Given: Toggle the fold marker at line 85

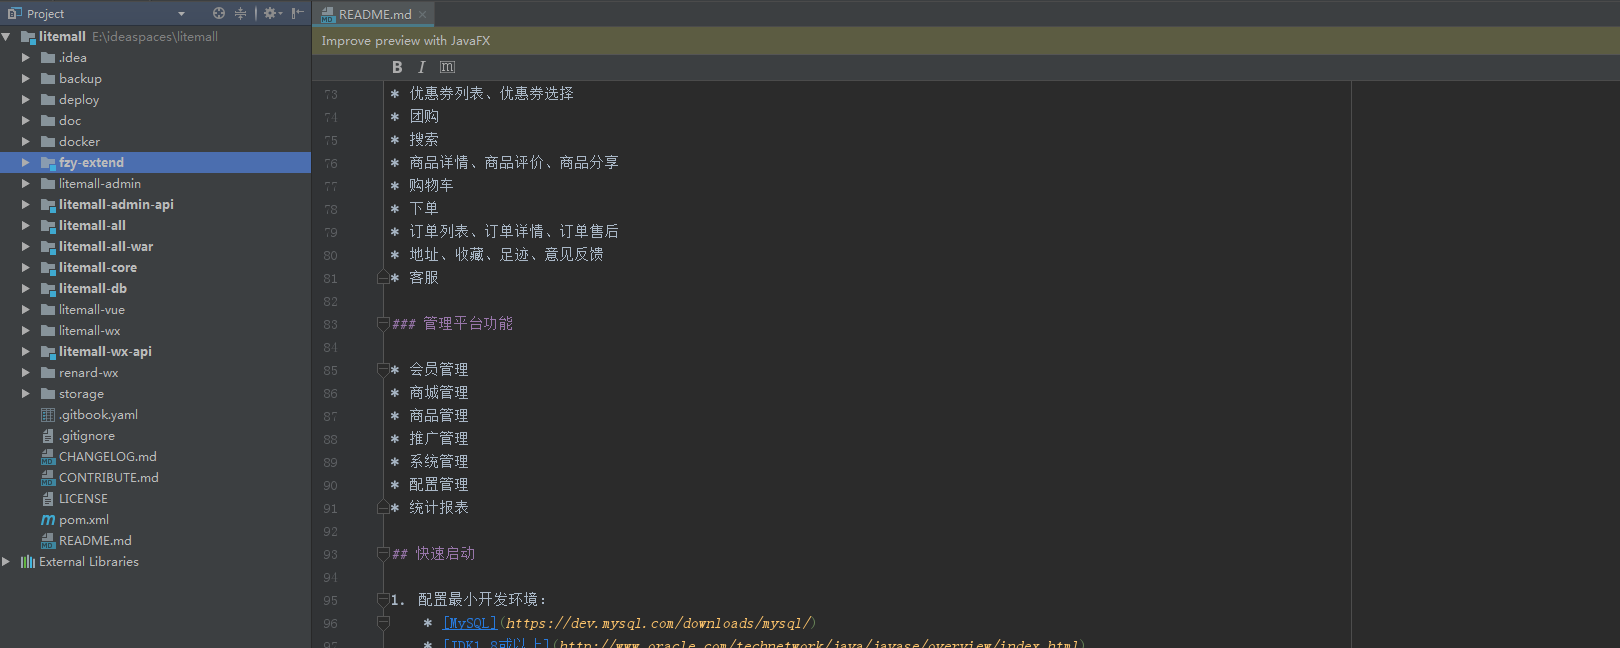Looking at the screenshot, I should click(x=383, y=370).
